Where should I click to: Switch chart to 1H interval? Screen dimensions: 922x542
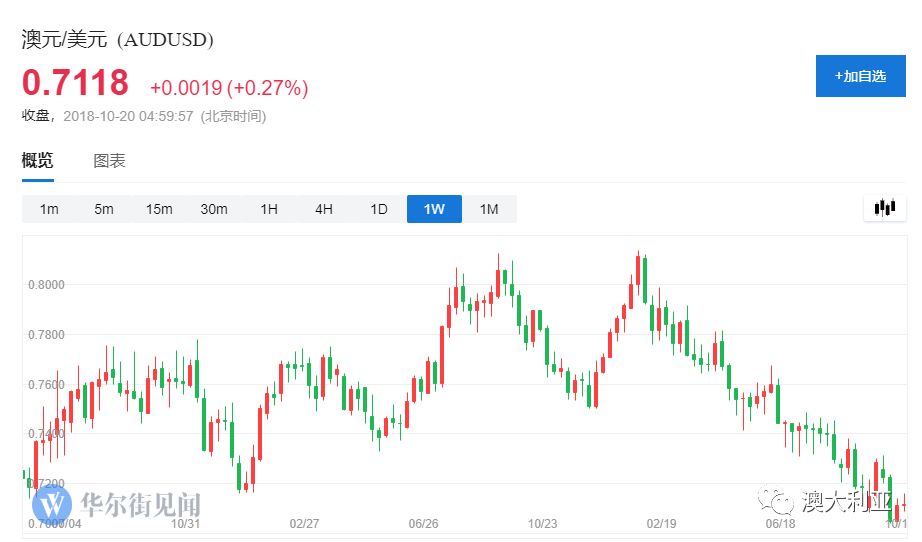tap(269, 209)
